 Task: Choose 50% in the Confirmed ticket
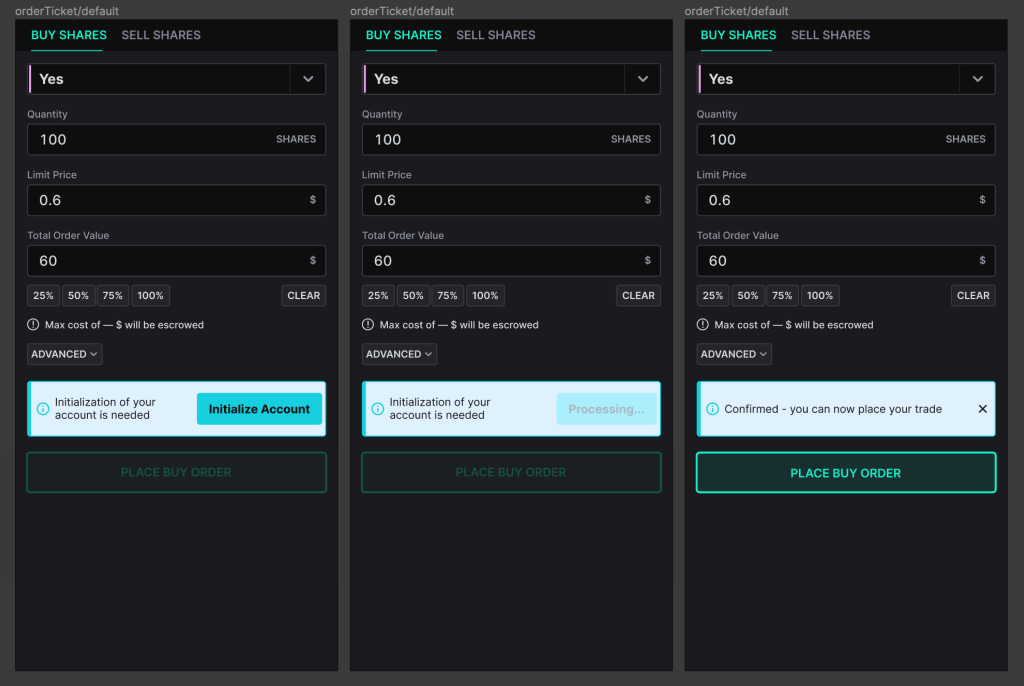pos(748,295)
